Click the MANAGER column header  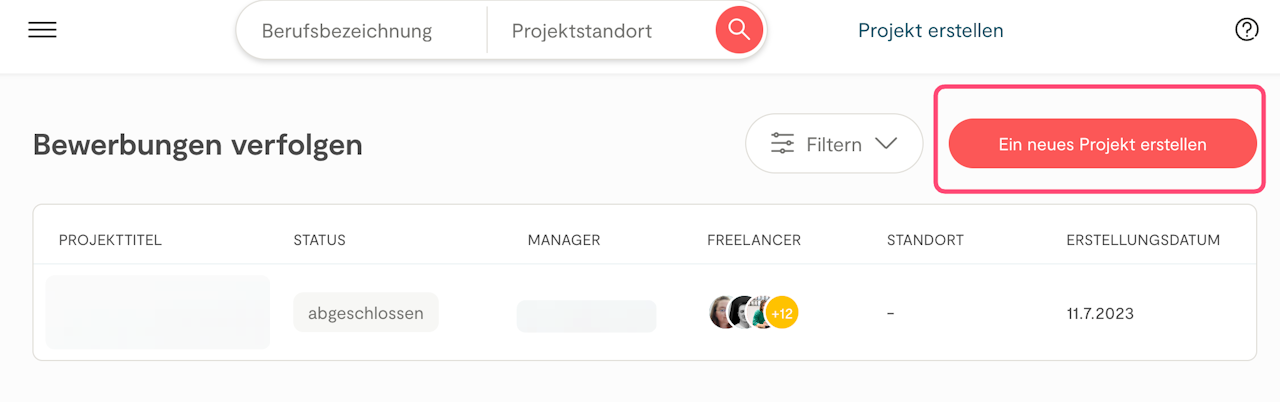tap(564, 240)
